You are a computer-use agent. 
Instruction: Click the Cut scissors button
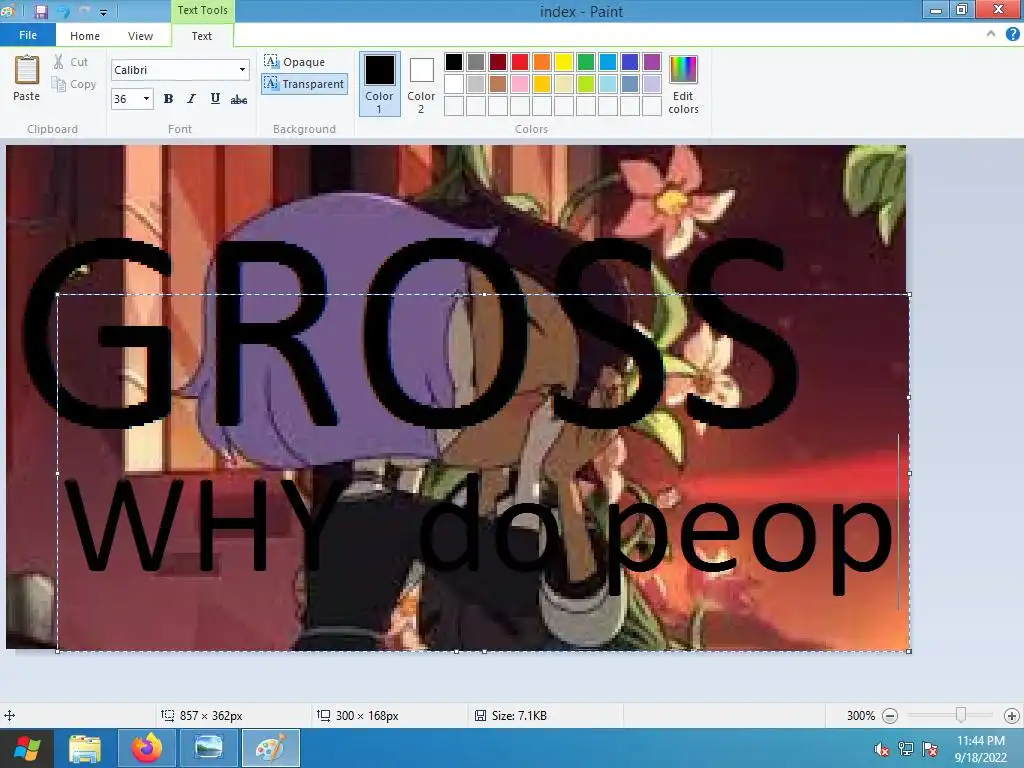[x=71, y=62]
